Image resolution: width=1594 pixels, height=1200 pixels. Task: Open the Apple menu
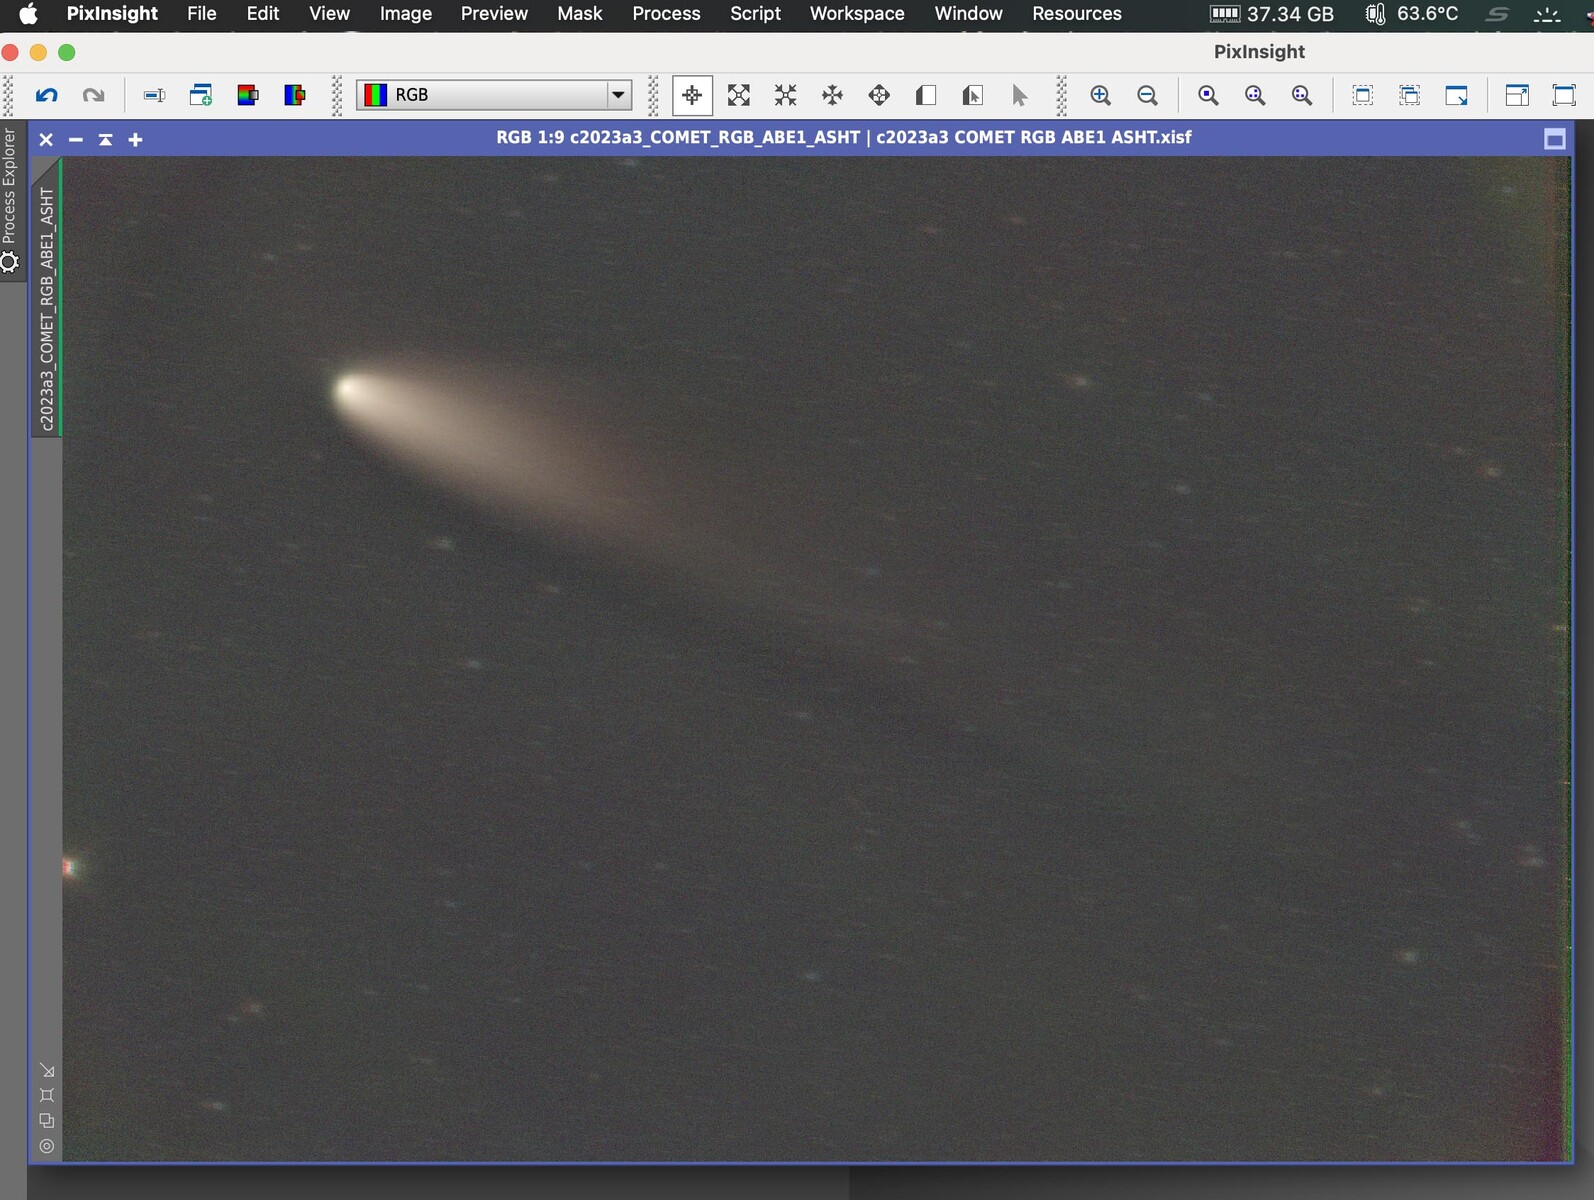pyautogui.click(x=28, y=14)
